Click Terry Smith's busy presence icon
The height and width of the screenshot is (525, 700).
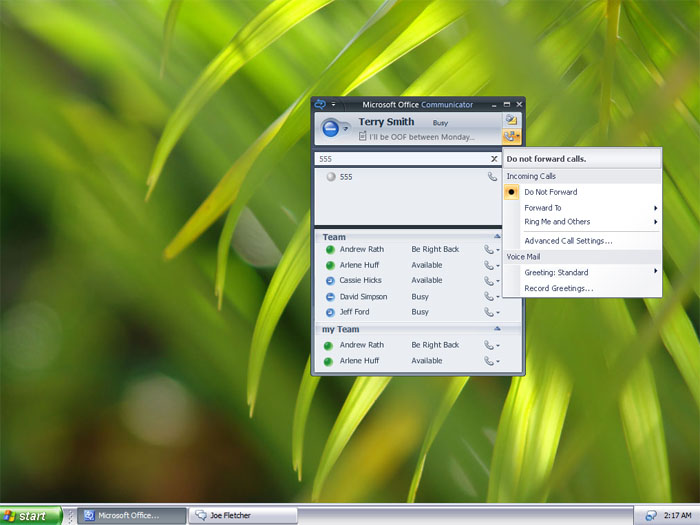click(x=331, y=129)
